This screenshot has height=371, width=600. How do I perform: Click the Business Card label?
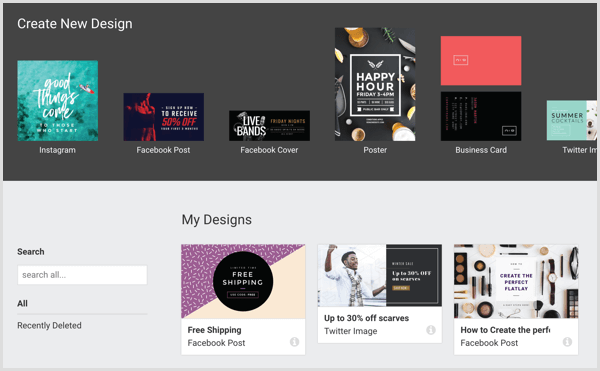pos(481,150)
